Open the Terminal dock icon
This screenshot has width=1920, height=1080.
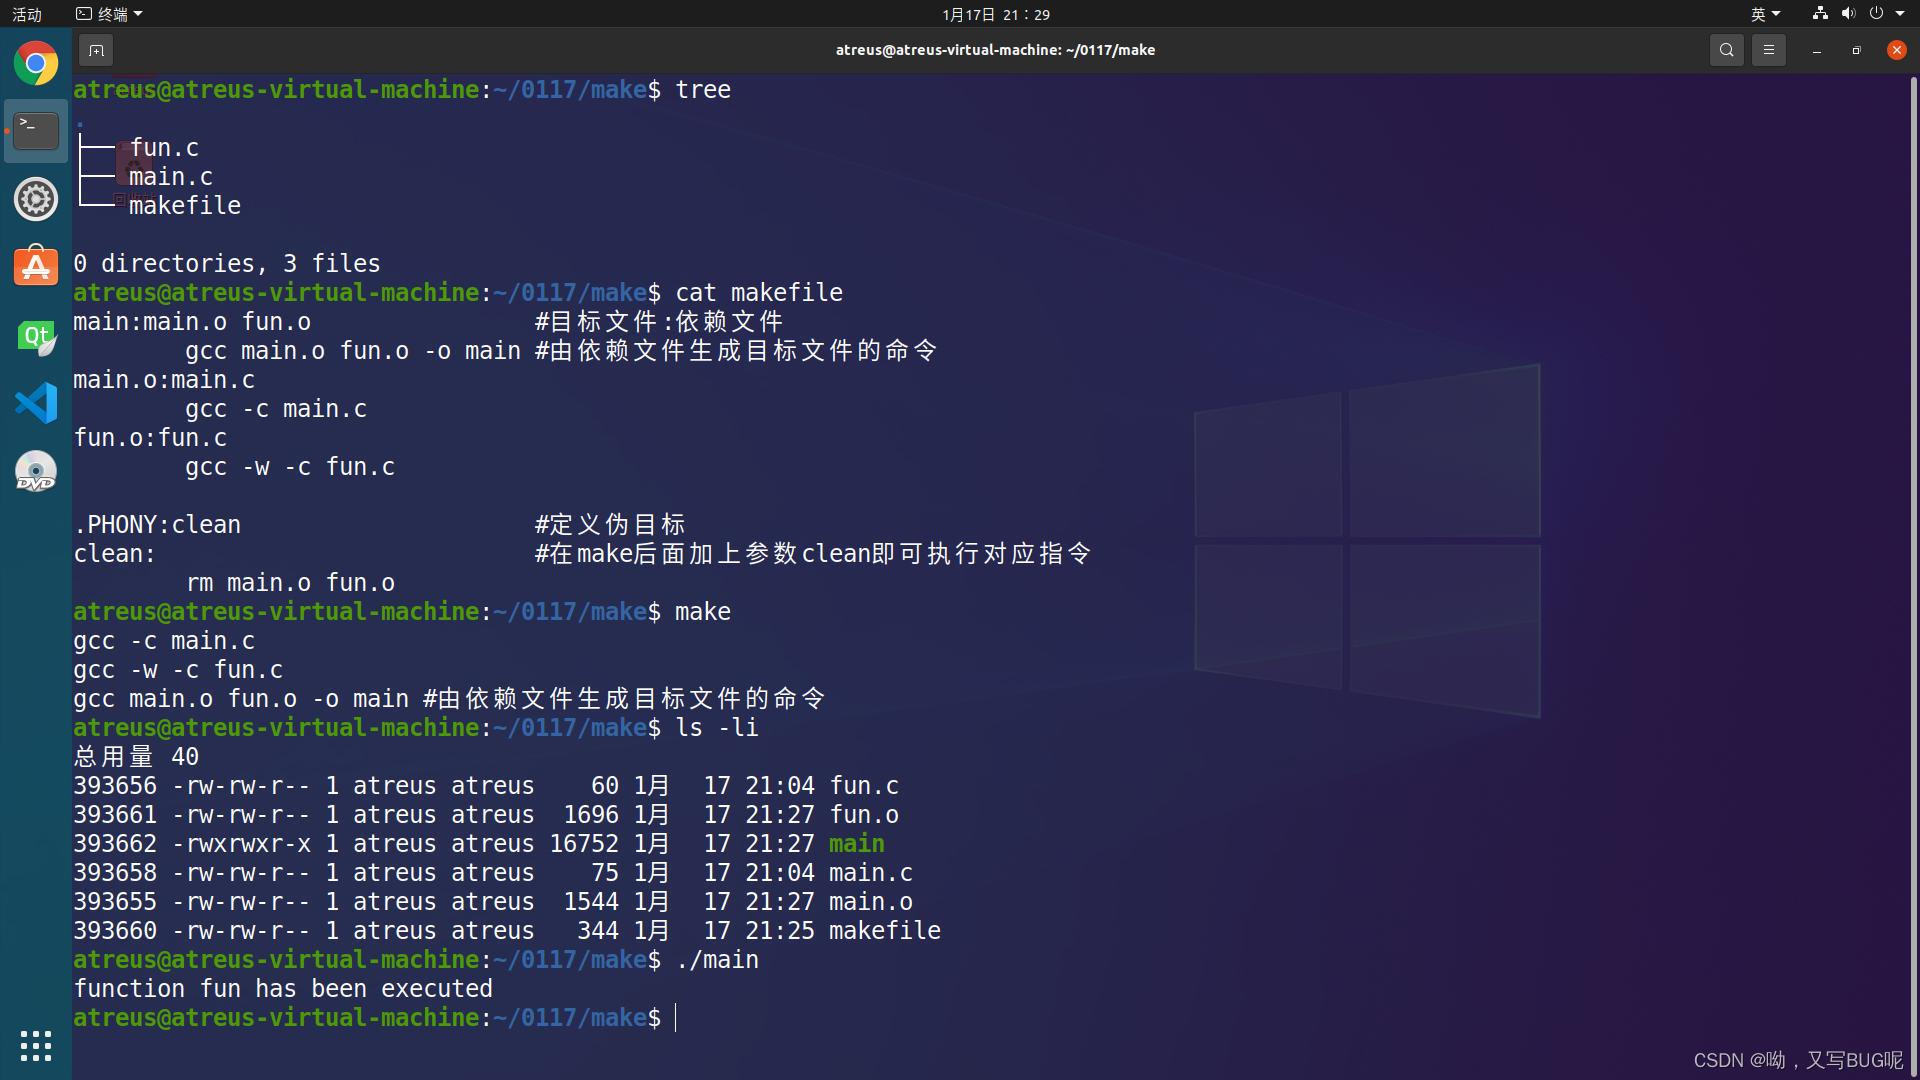click(36, 131)
